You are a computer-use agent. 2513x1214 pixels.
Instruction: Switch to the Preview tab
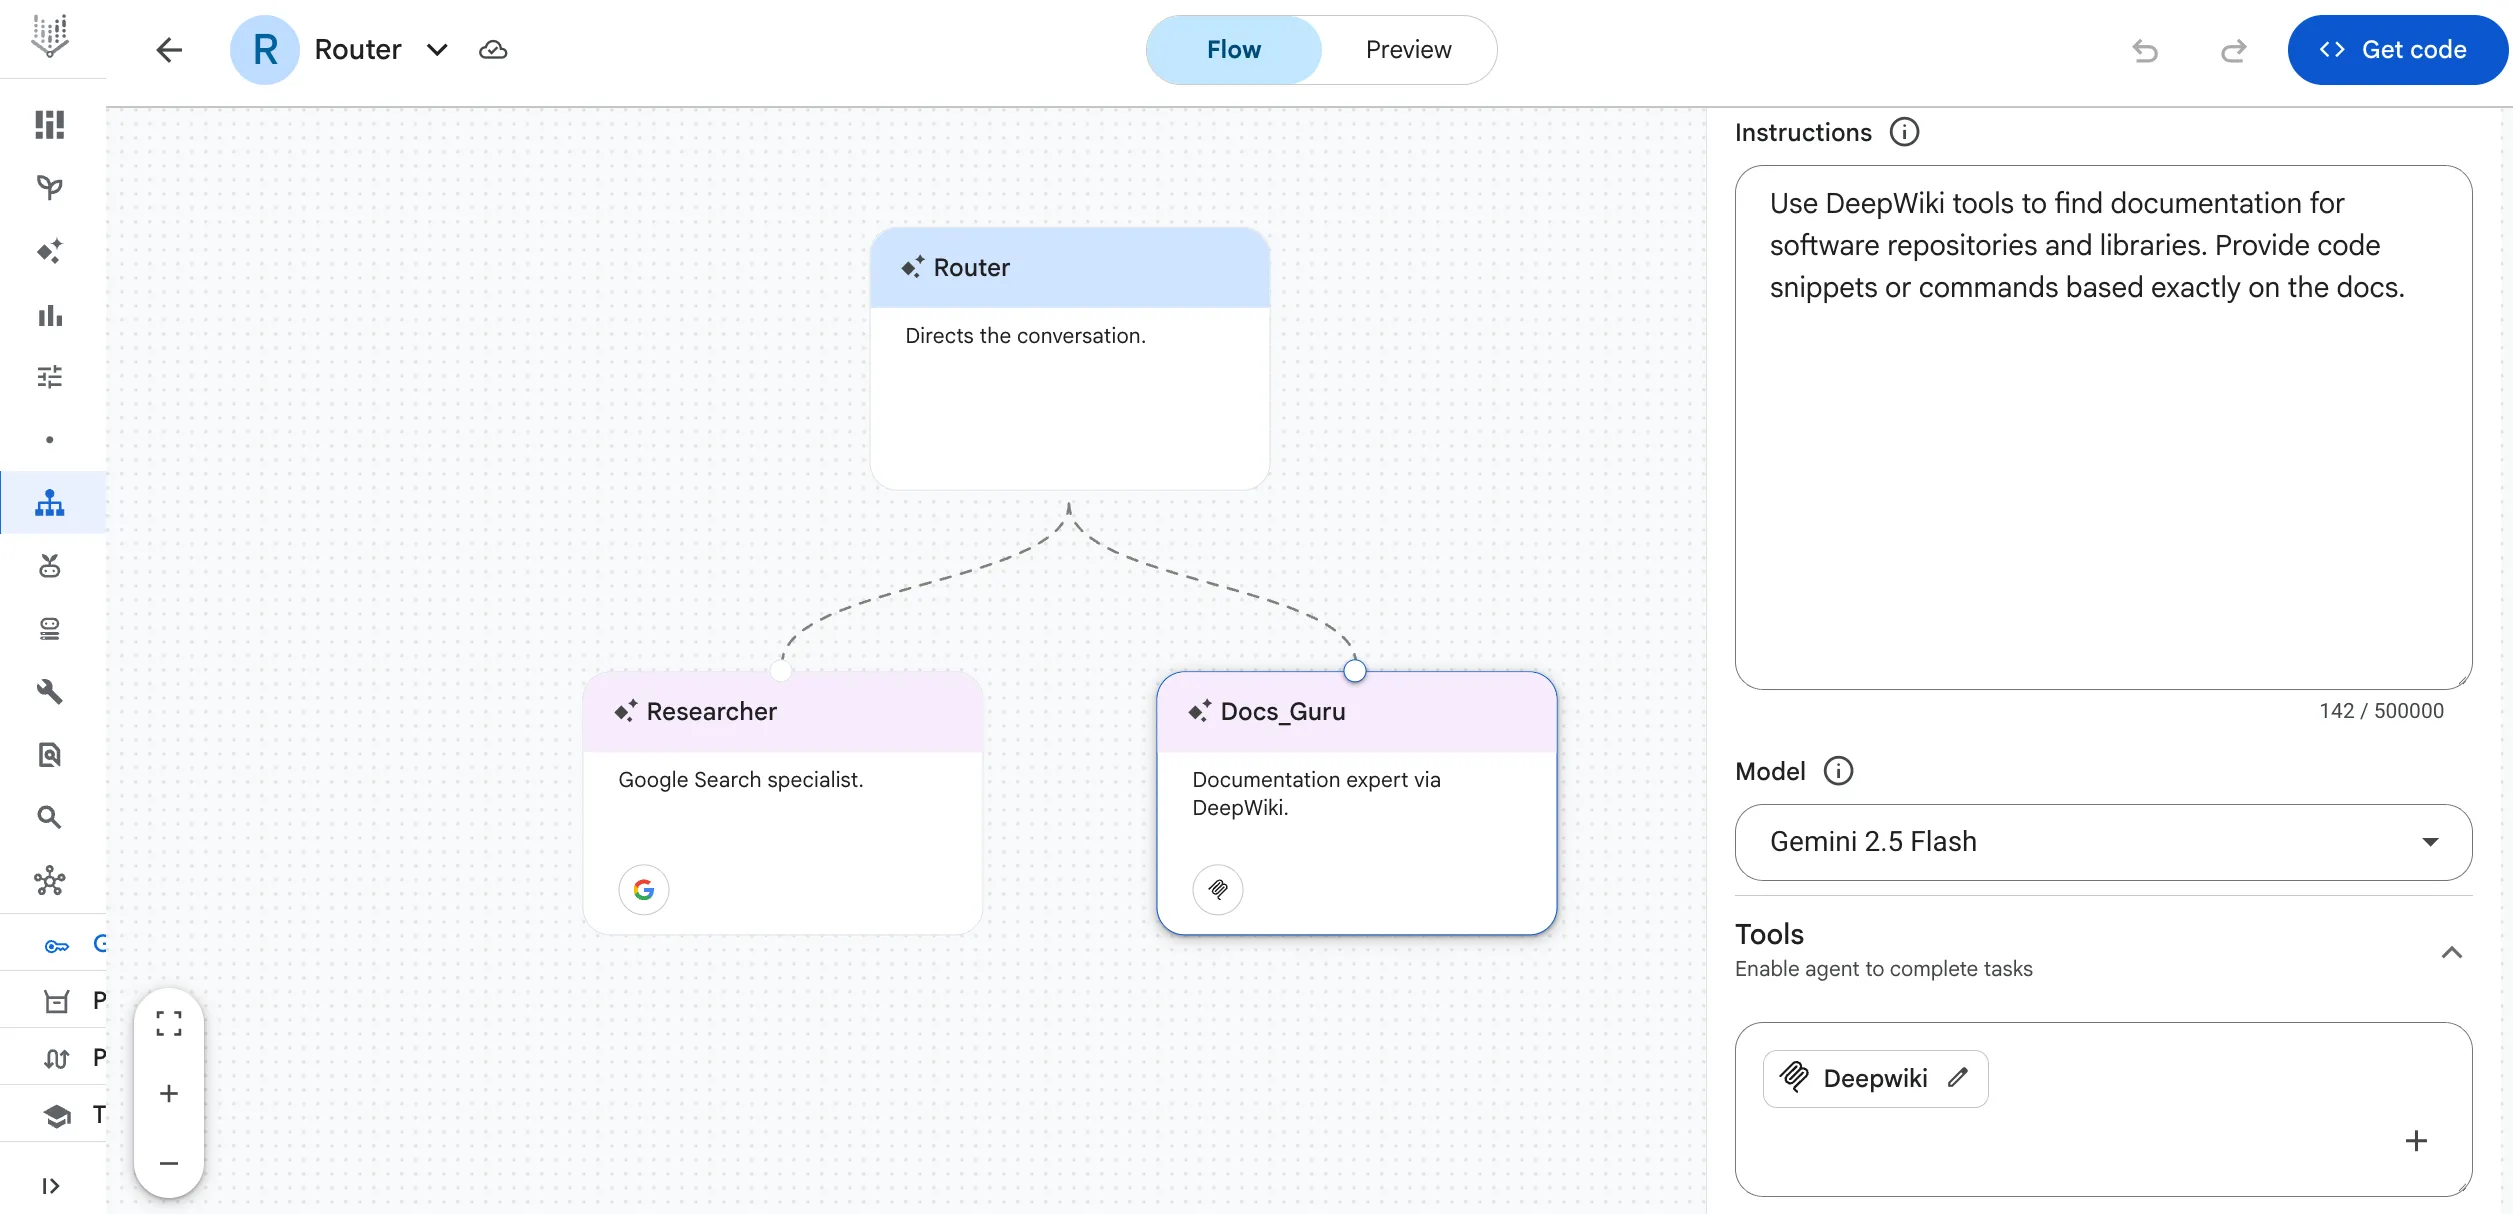1408,50
